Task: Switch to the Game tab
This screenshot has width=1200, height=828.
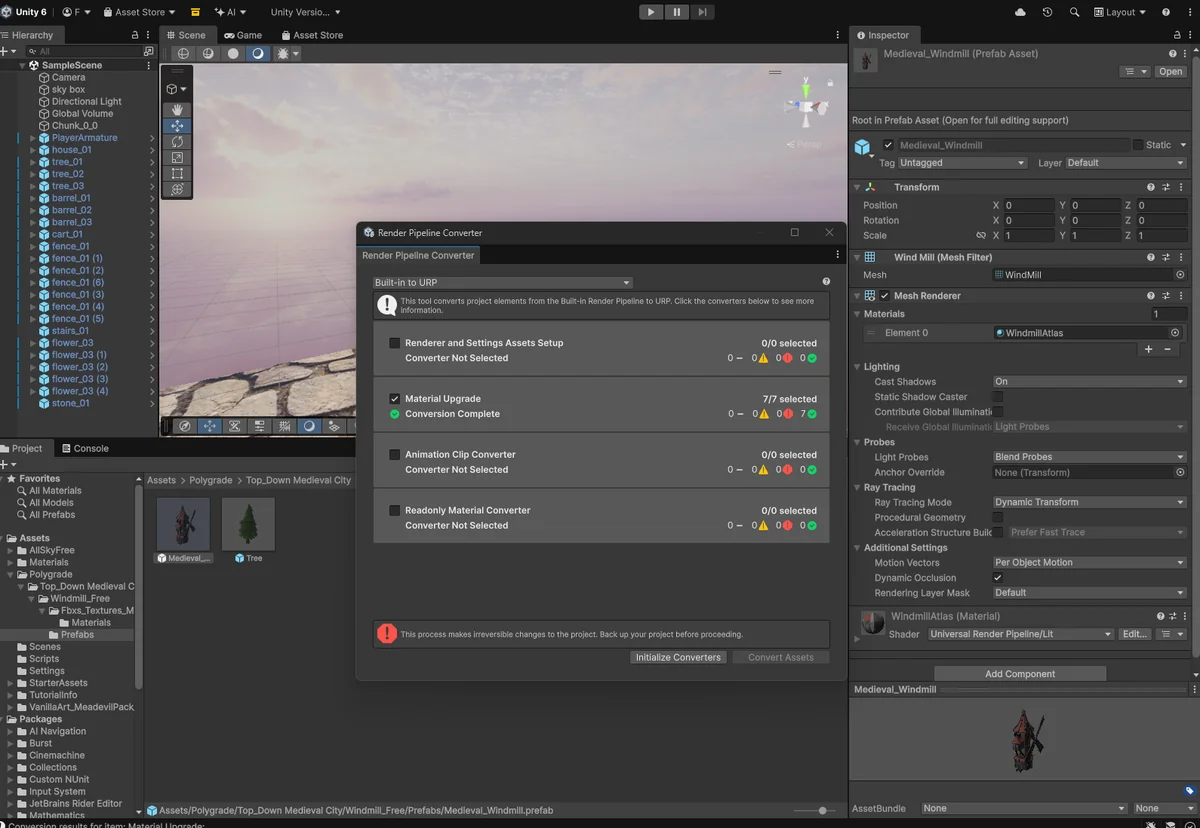Action: click(x=243, y=35)
